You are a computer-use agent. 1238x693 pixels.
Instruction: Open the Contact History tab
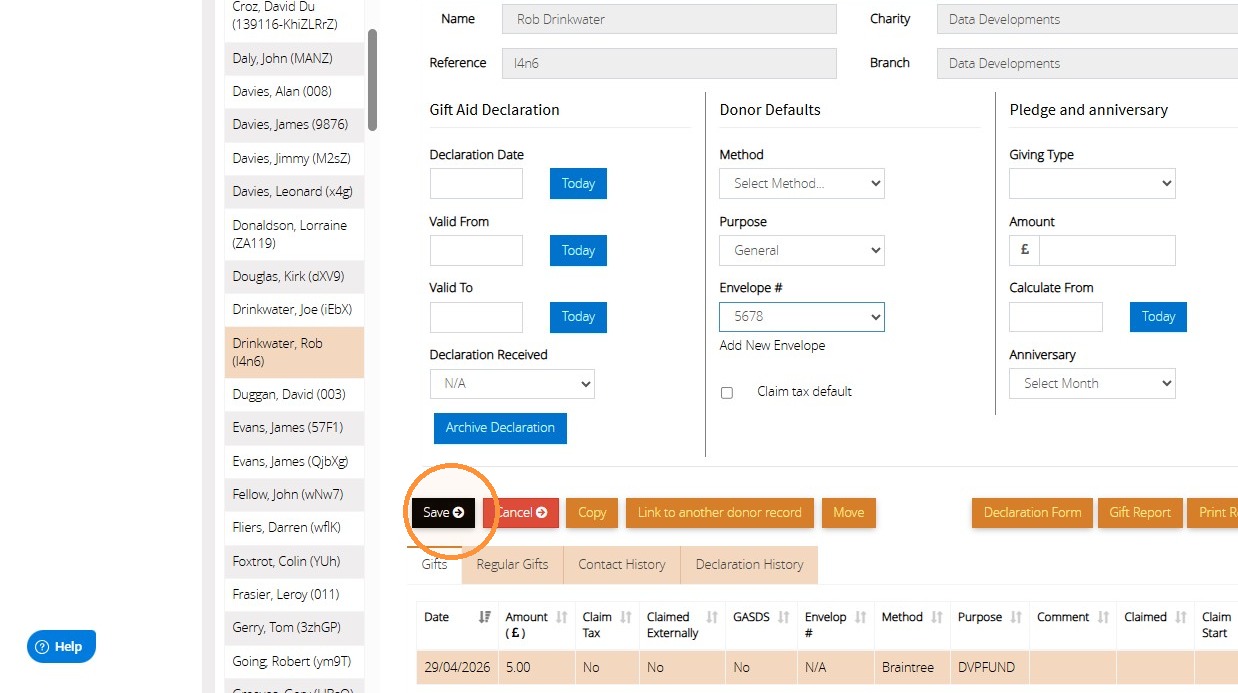click(x=622, y=564)
